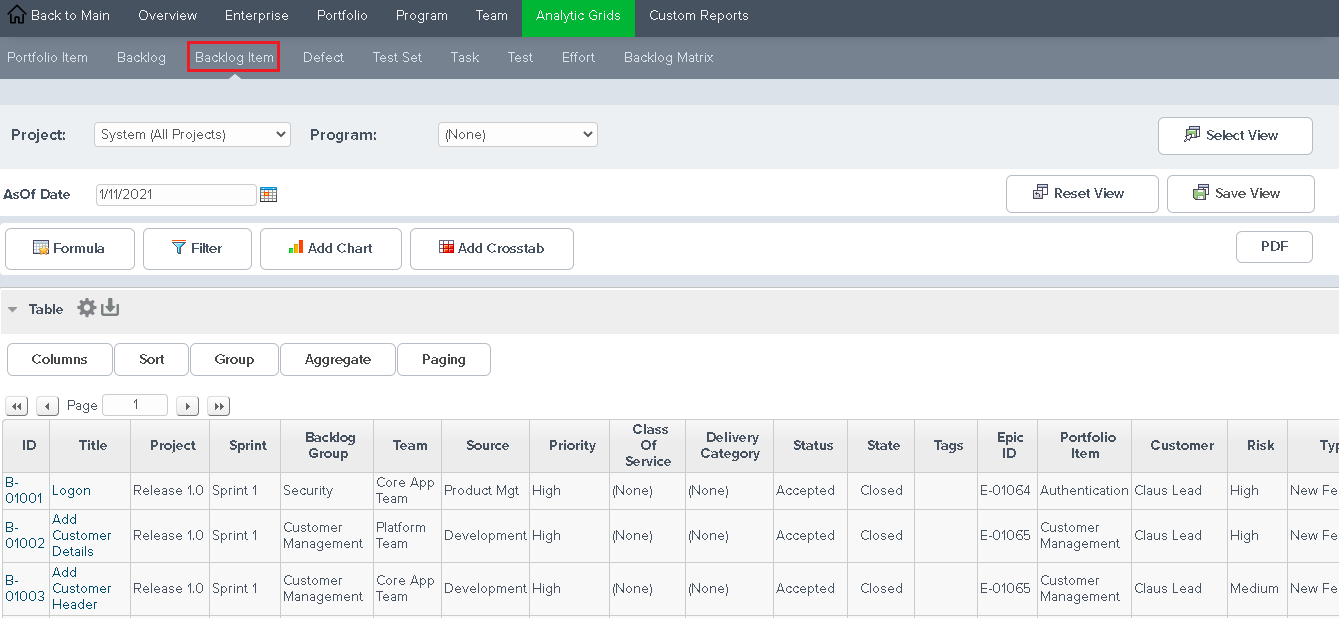Open the Program menu item
Viewport: 1339px width, 621px height.
click(x=422, y=16)
